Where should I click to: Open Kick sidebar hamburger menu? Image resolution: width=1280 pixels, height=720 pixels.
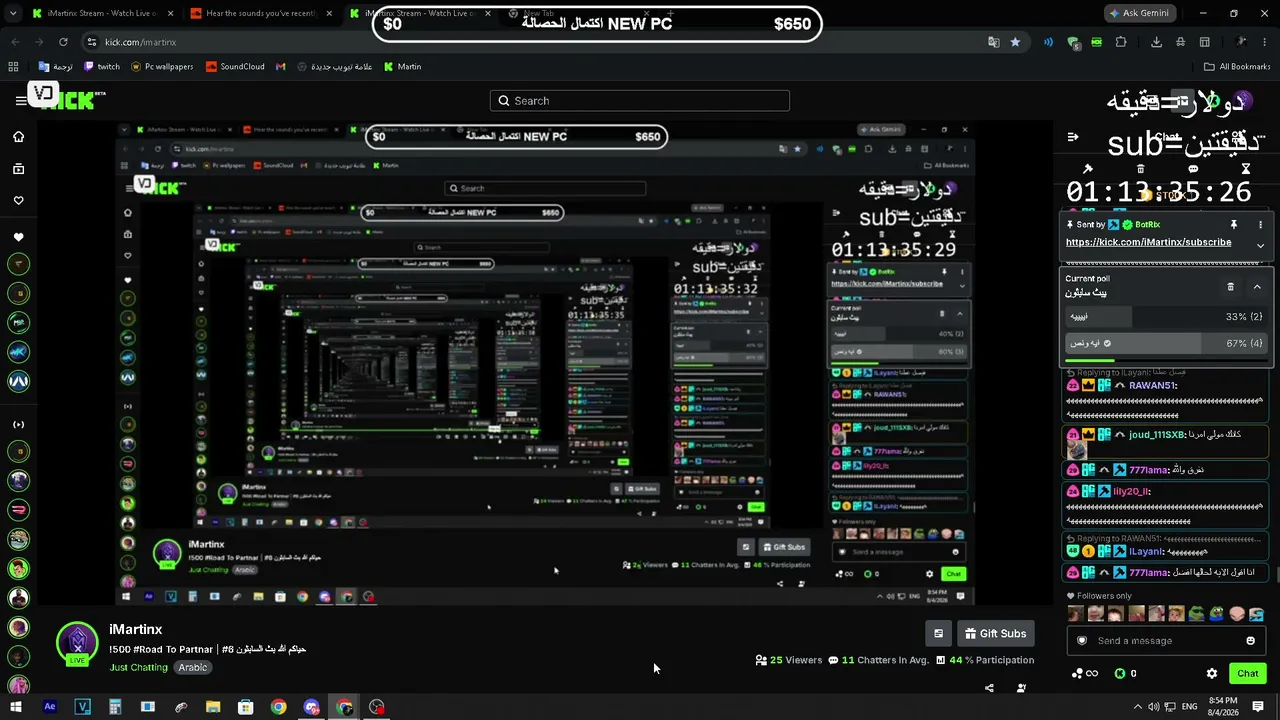click(x=21, y=100)
